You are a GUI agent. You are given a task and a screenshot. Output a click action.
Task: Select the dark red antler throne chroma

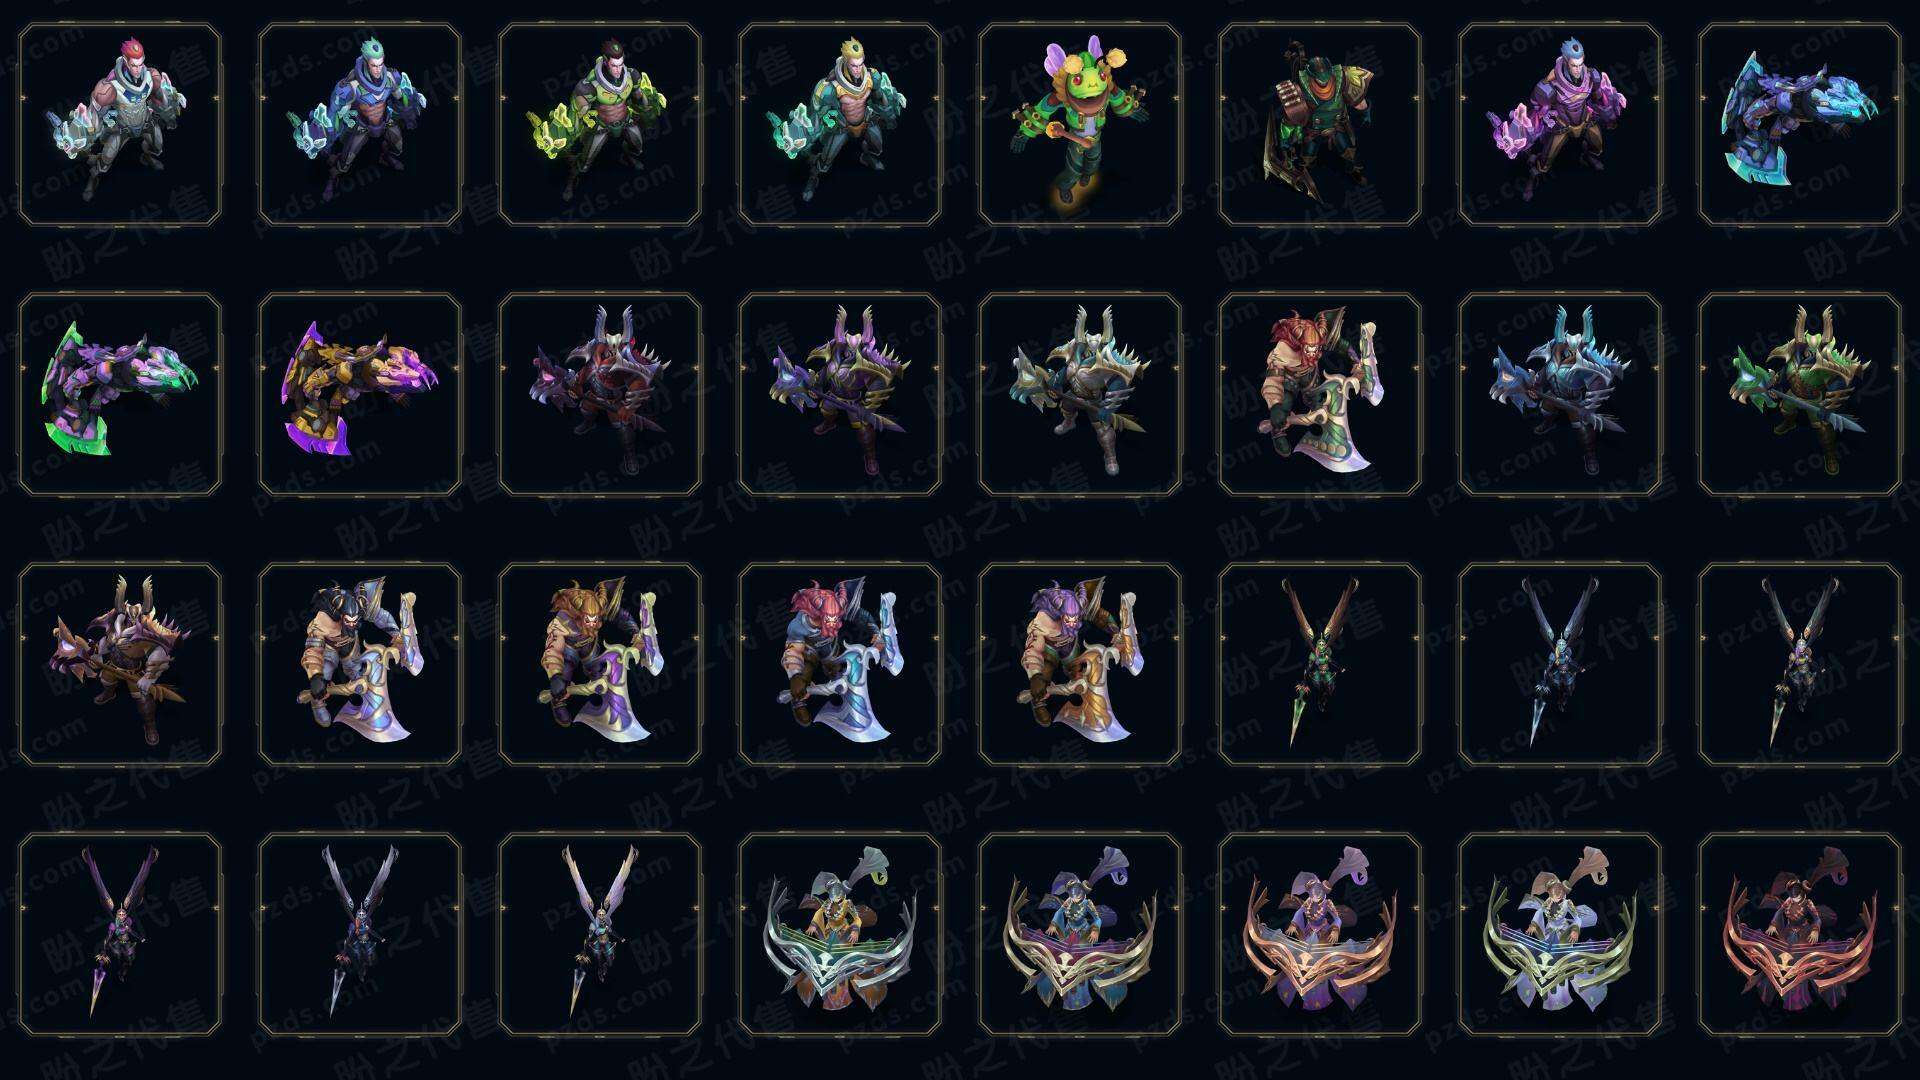pyautogui.click(x=1800, y=934)
